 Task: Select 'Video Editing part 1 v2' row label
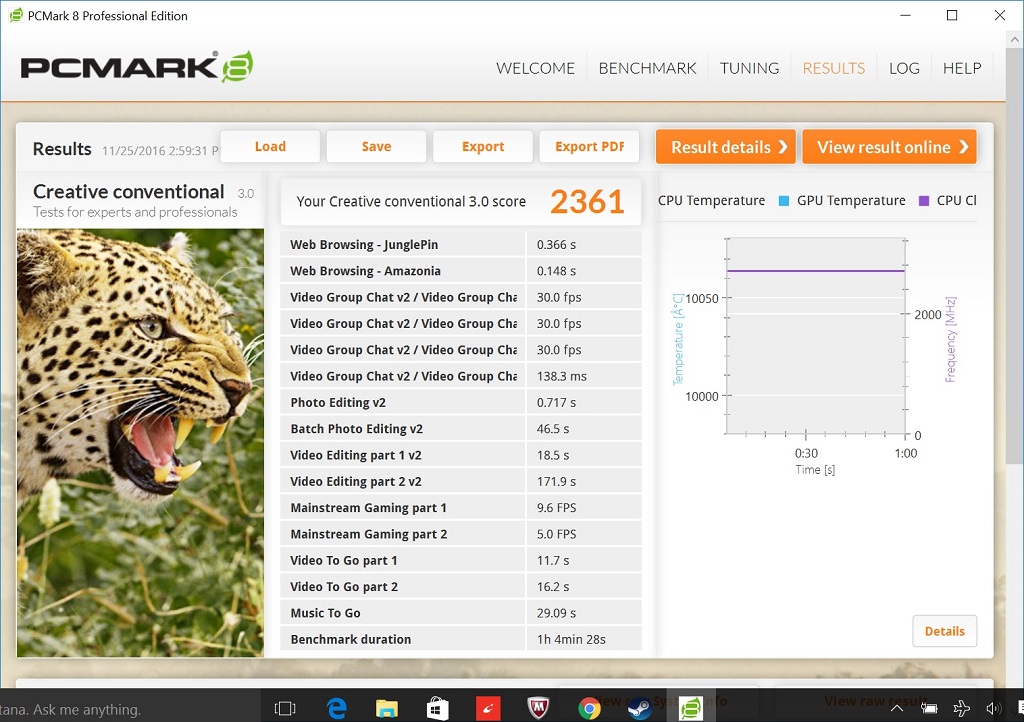pos(356,455)
